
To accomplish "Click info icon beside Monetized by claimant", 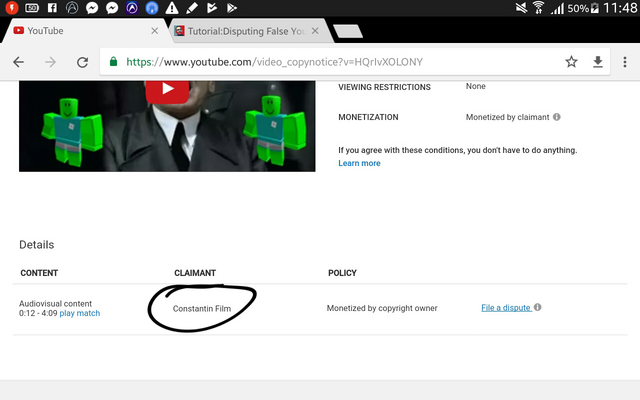I will coord(557,117).
